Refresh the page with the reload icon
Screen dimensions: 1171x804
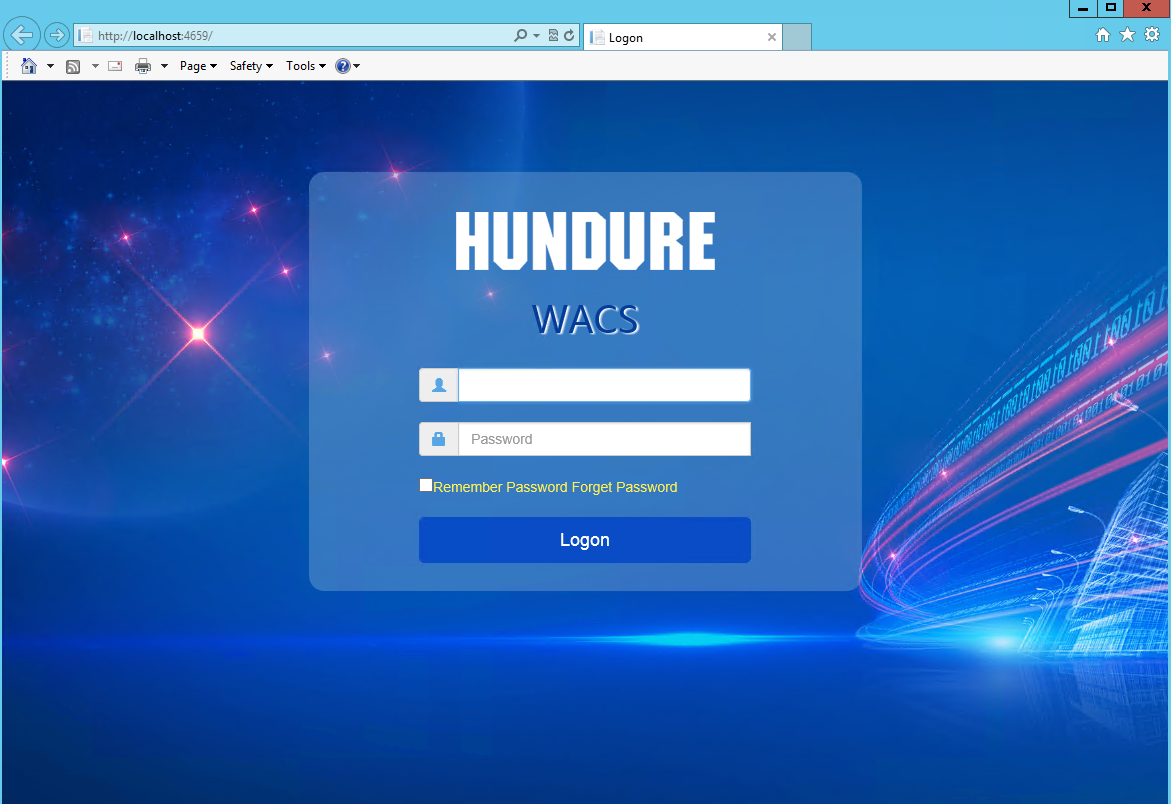point(569,36)
